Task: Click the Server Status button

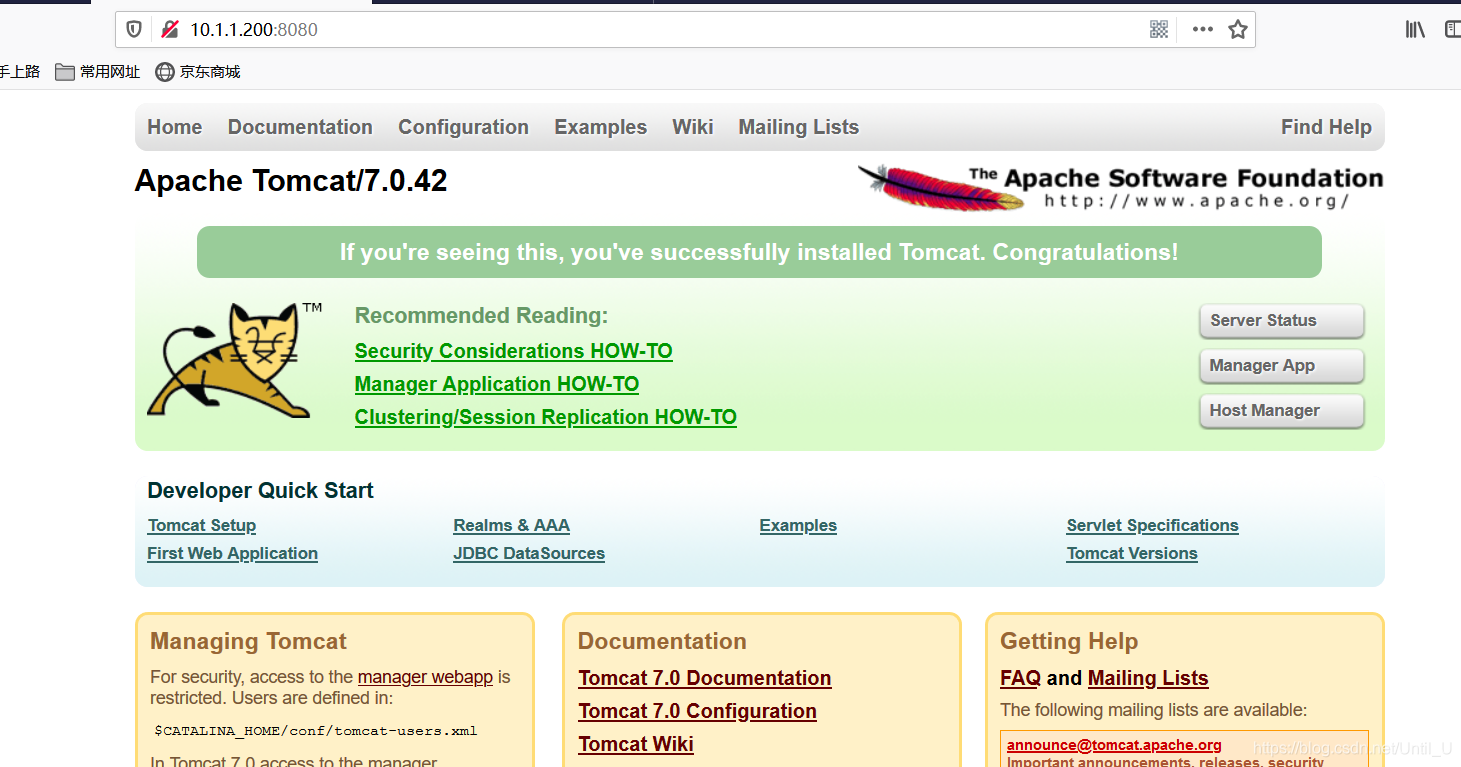Action: coord(1281,321)
